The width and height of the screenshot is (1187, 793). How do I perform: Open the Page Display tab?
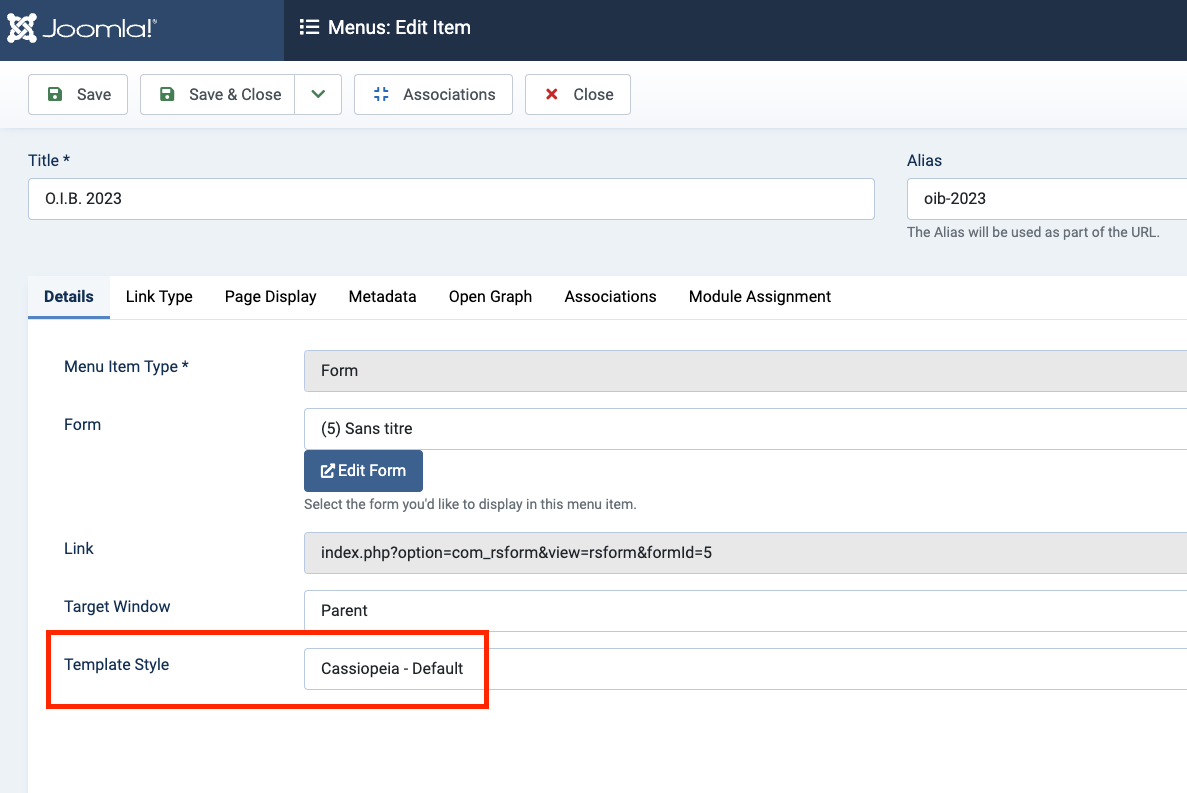270,296
